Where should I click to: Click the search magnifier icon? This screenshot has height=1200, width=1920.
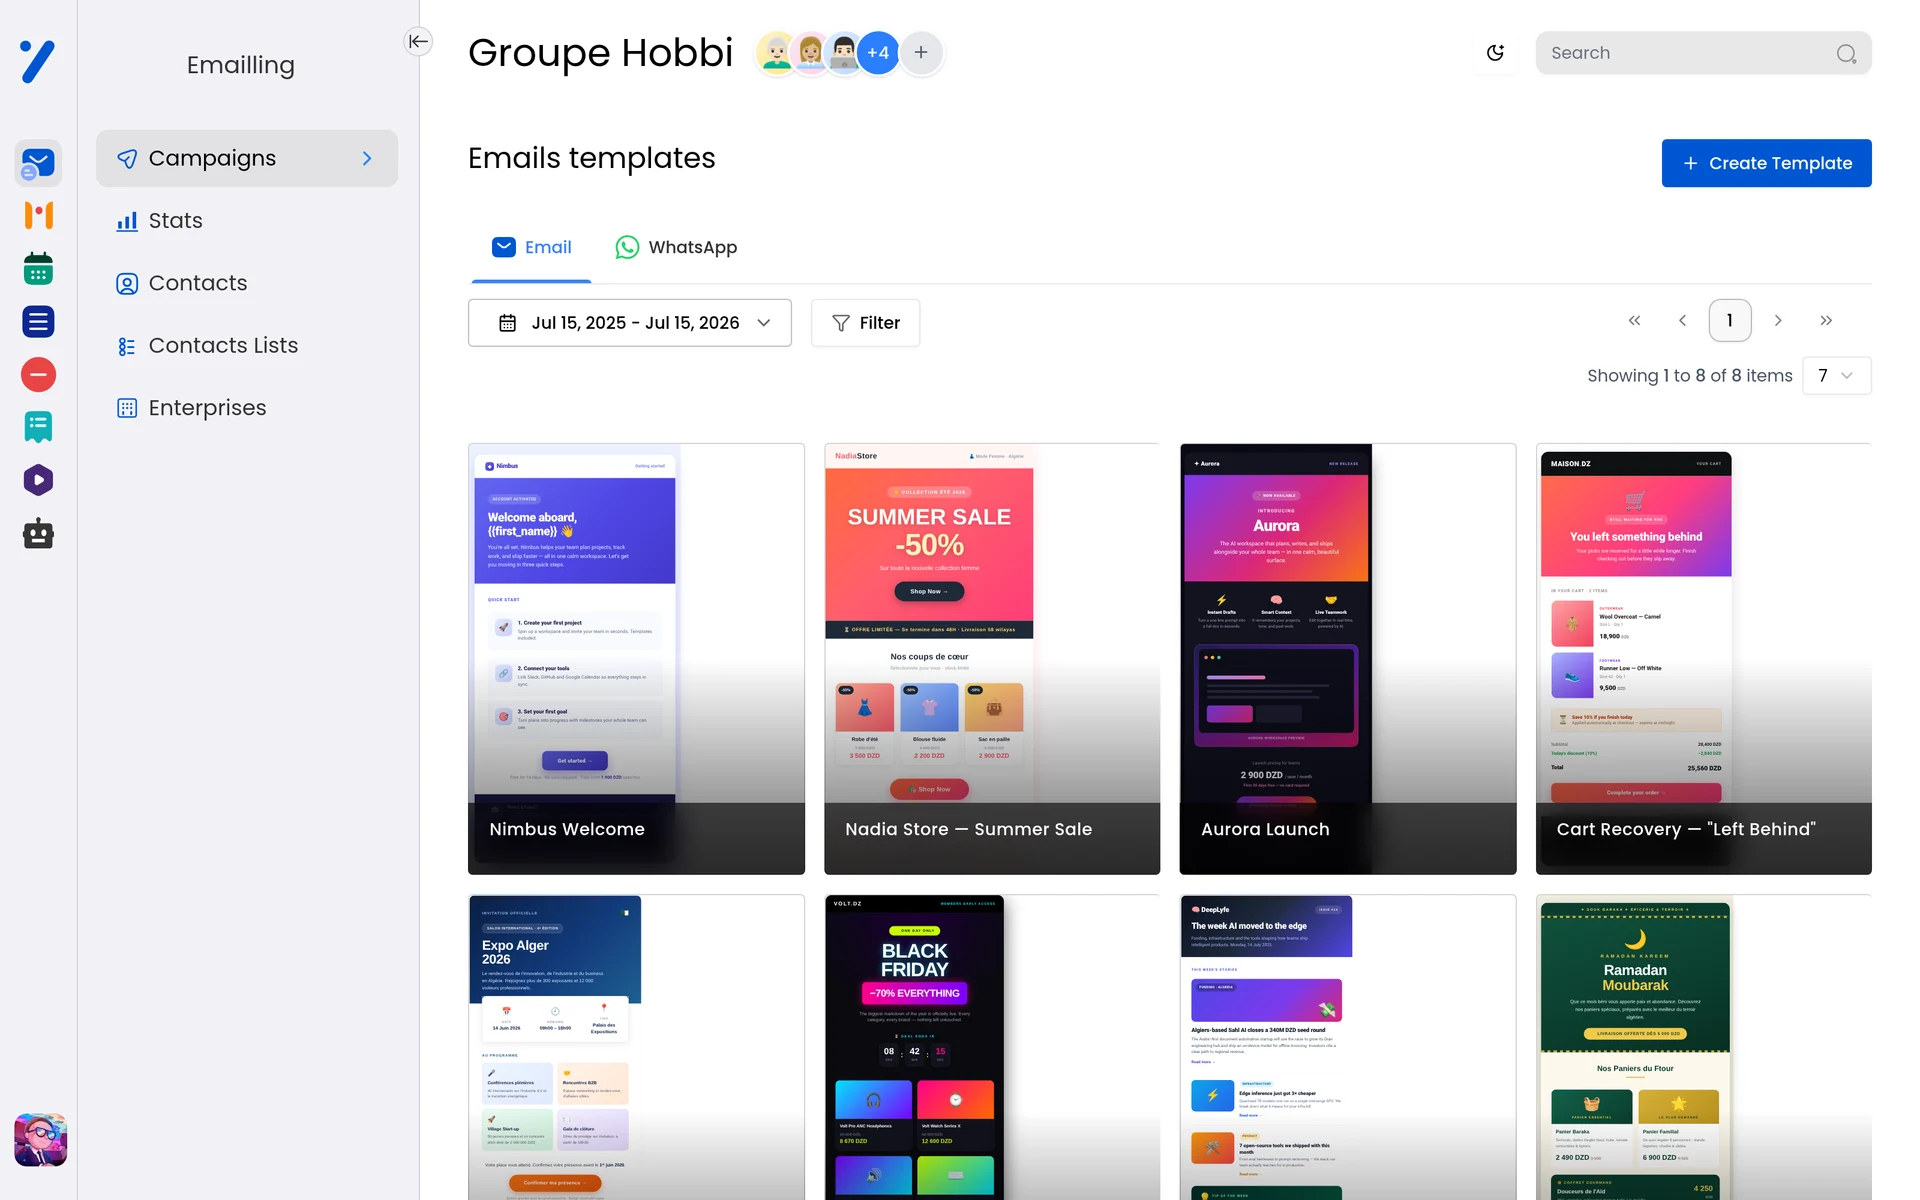(x=1846, y=54)
